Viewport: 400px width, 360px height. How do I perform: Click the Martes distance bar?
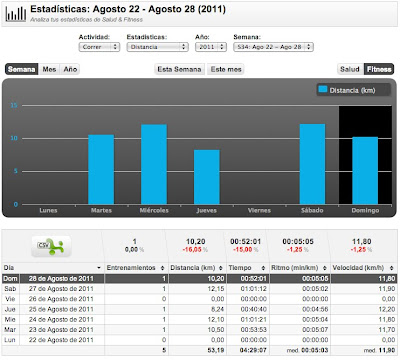click(101, 169)
